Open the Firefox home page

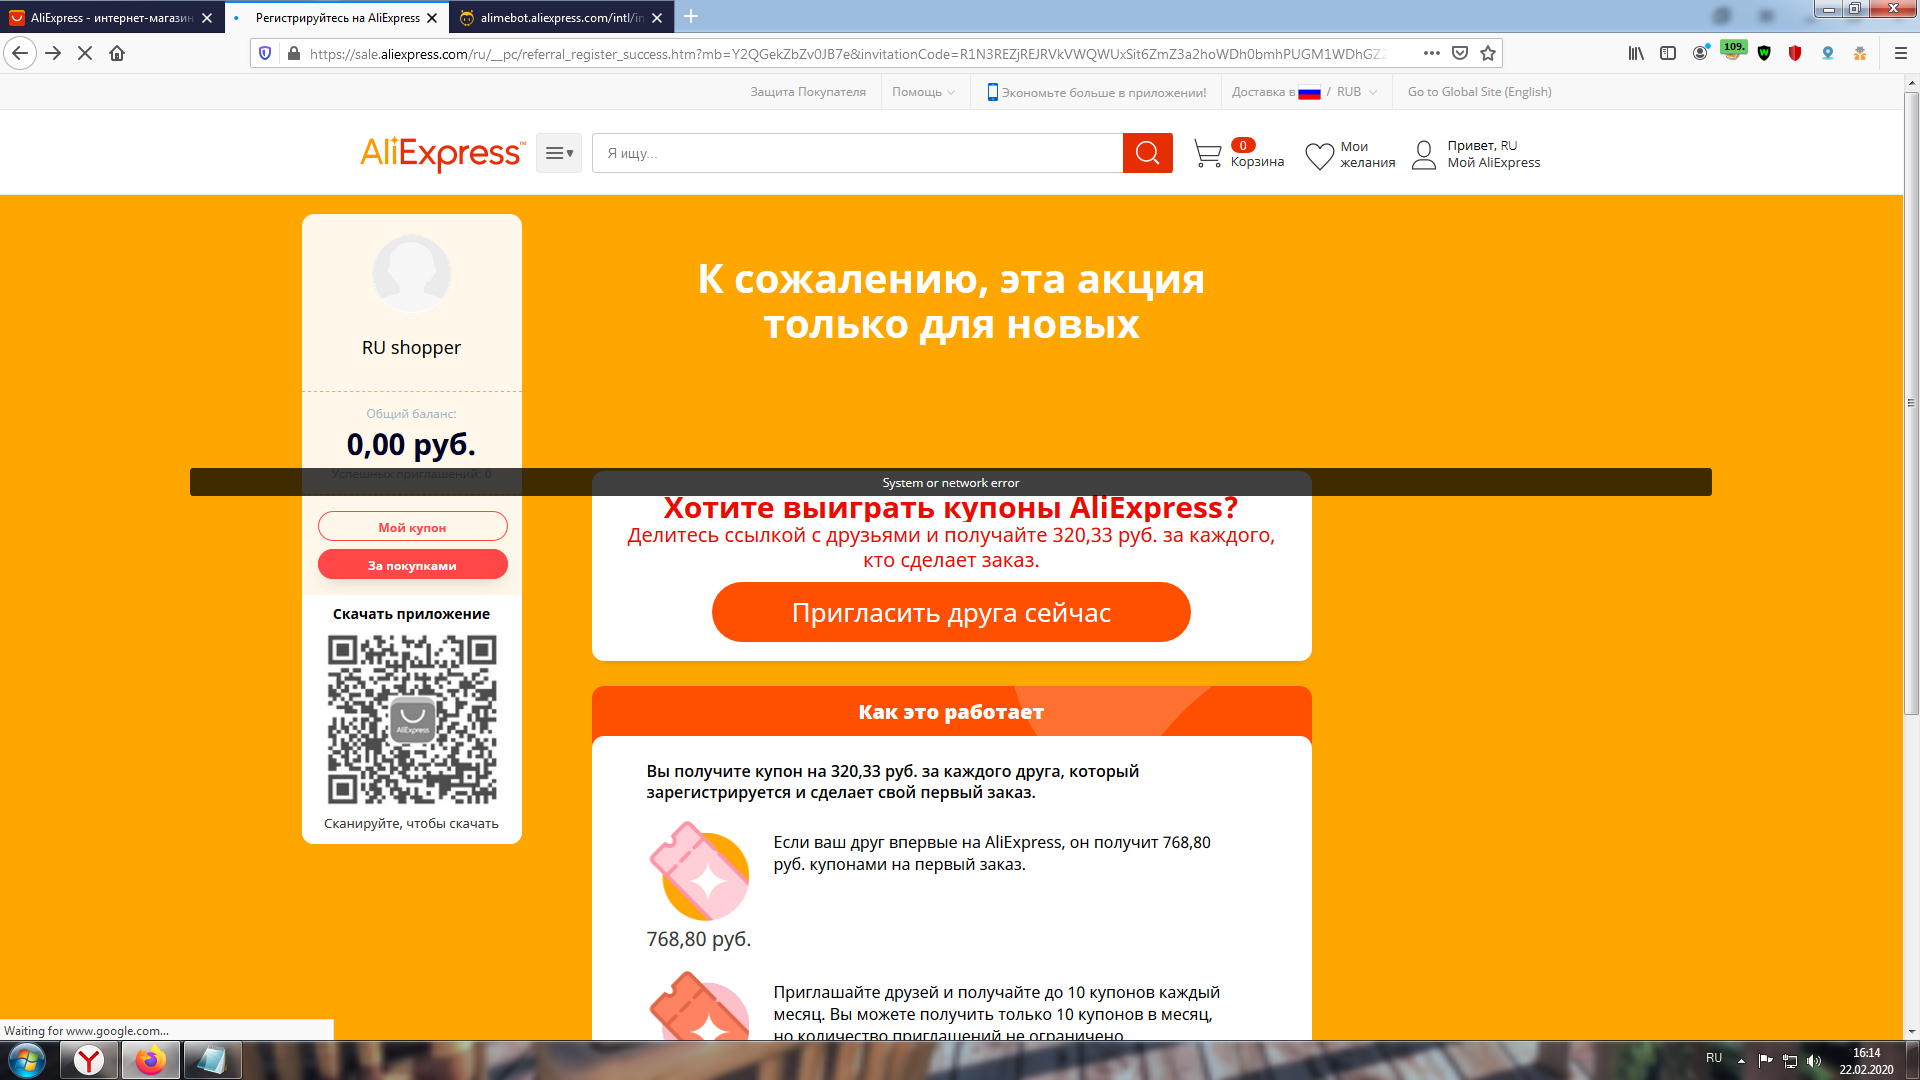pyautogui.click(x=117, y=53)
